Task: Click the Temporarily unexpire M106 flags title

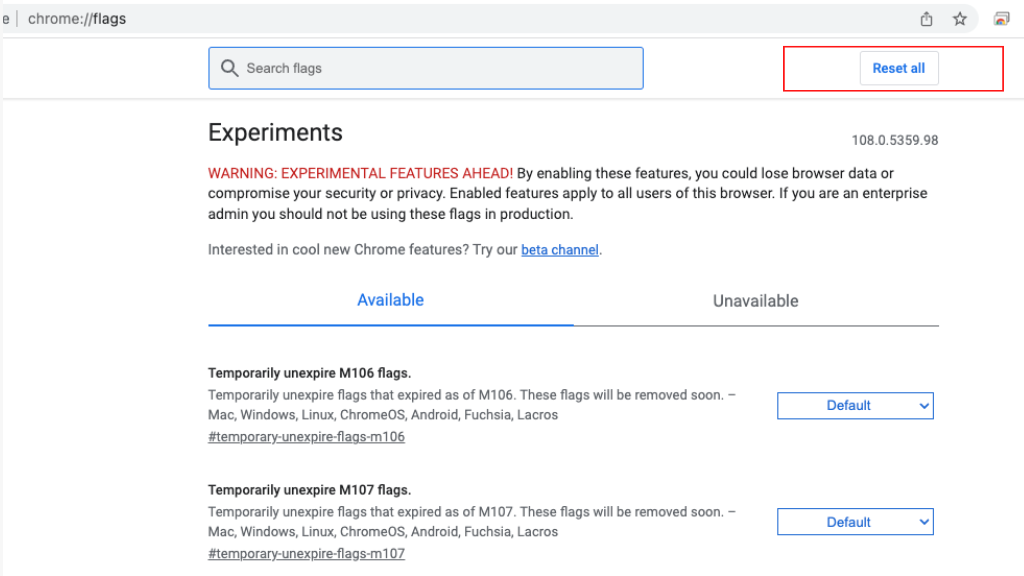Action: [309, 372]
